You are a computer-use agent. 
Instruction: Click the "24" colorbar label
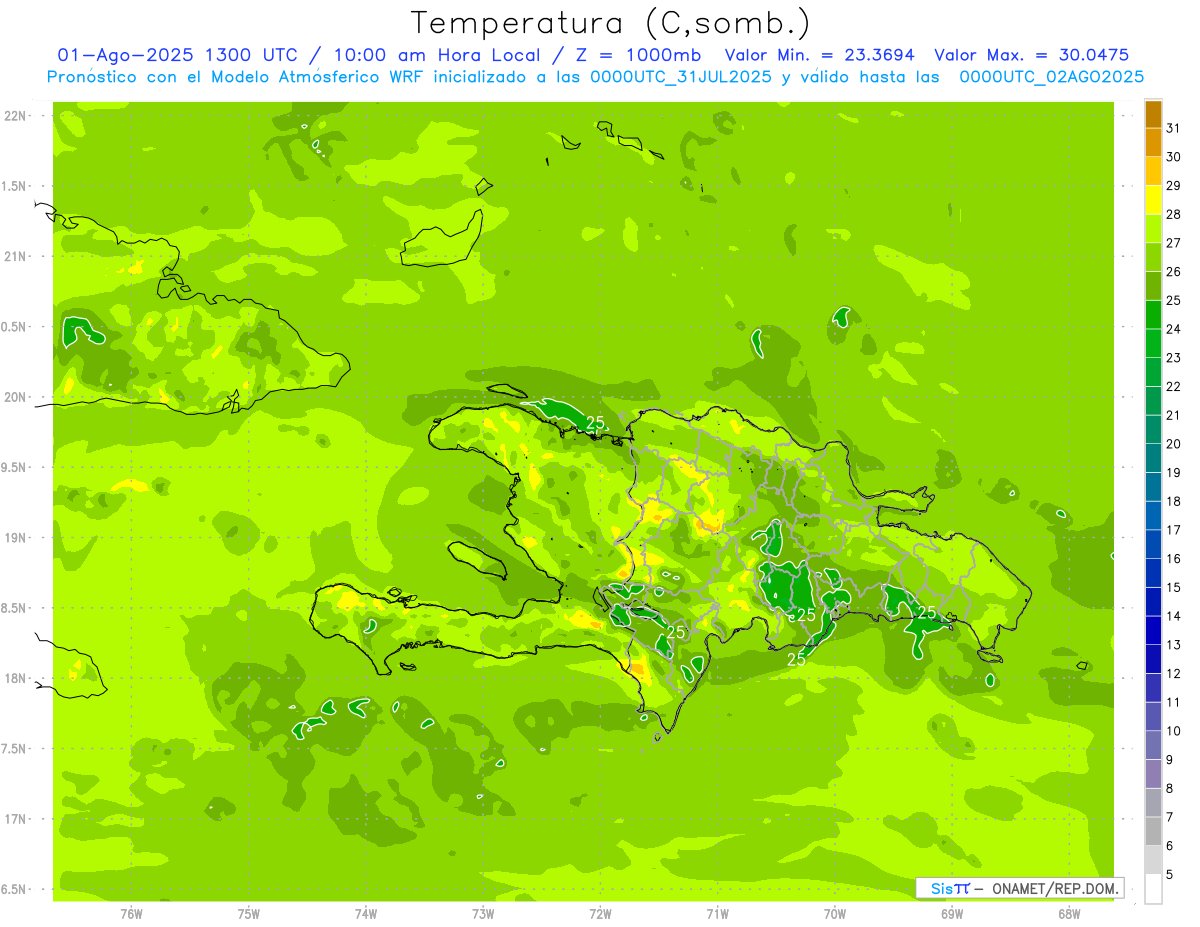pyautogui.click(x=1174, y=329)
